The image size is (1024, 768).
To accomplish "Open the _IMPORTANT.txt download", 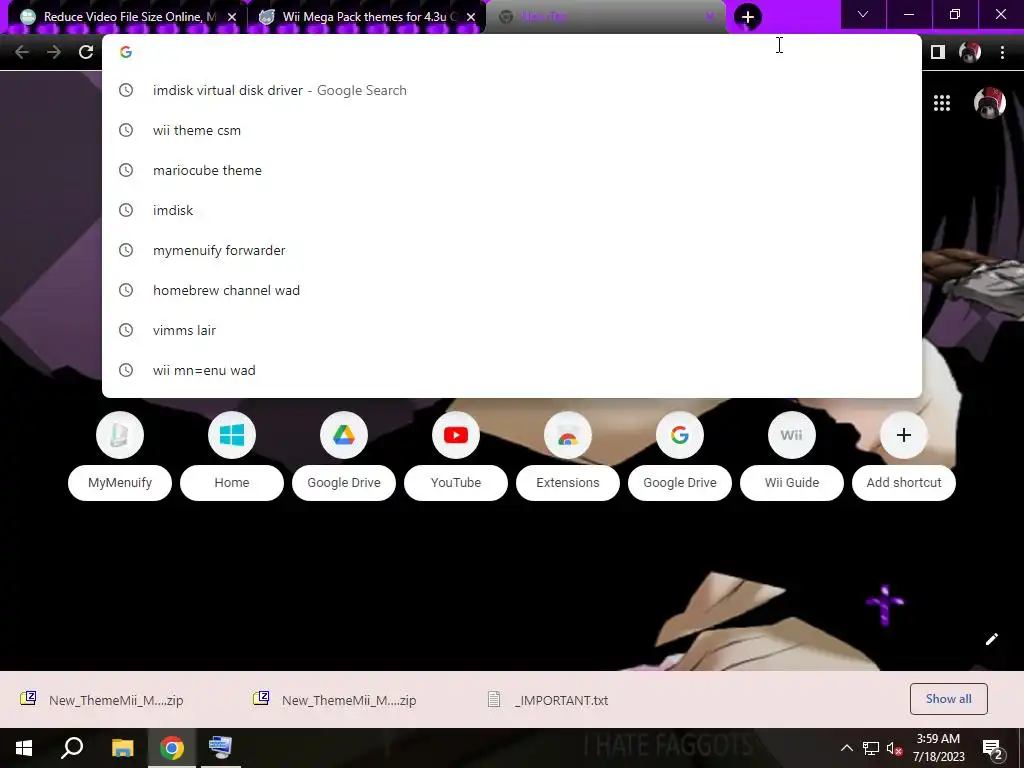I will coord(549,700).
